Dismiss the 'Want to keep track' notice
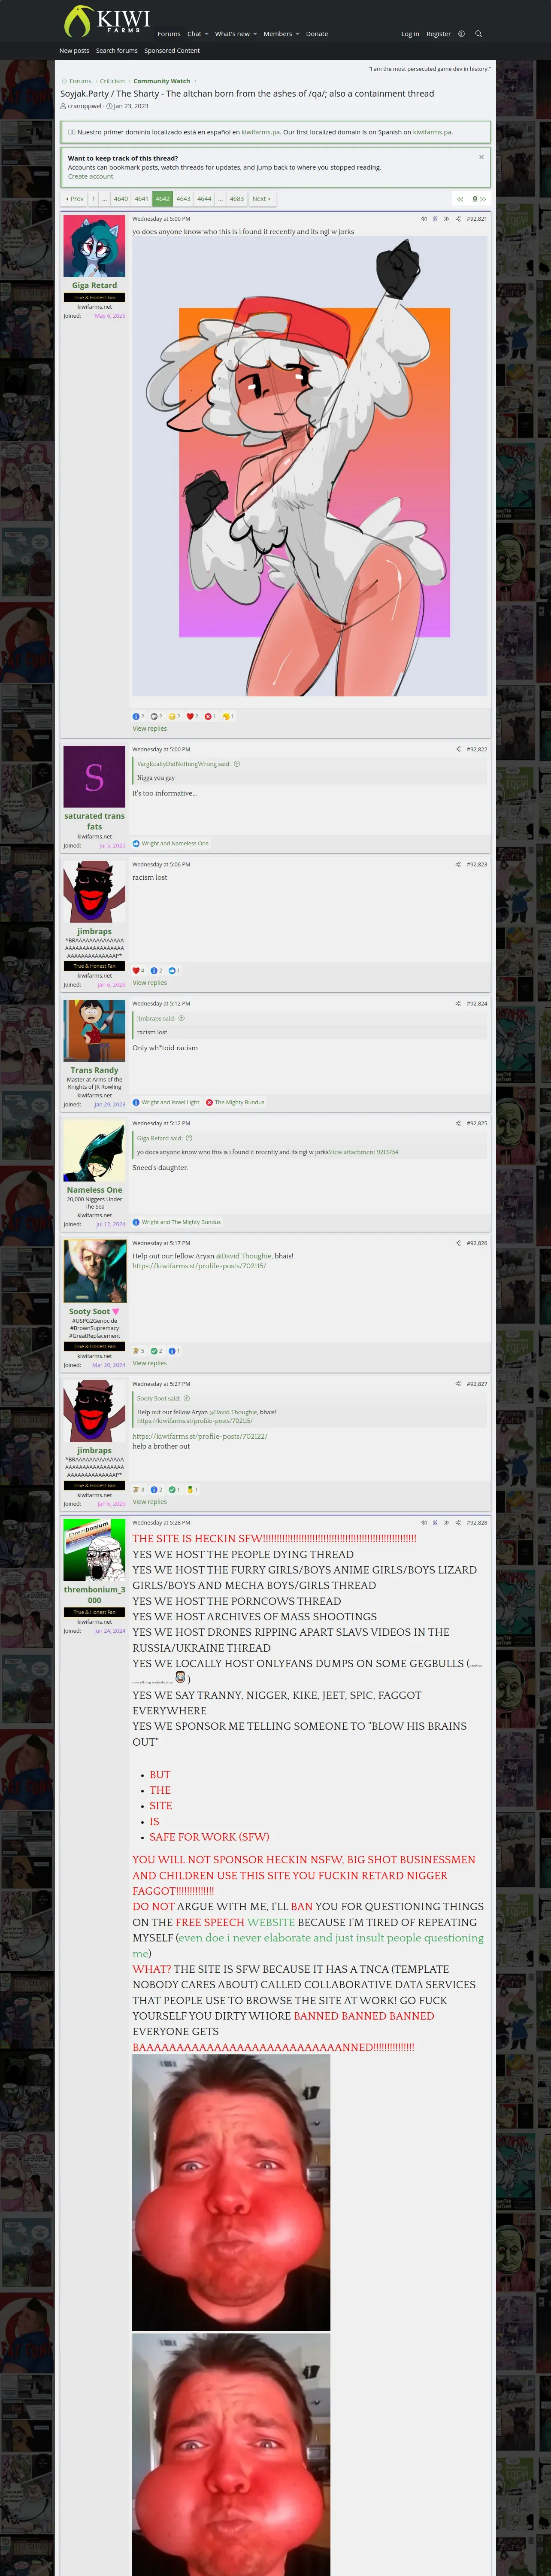 click(481, 157)
